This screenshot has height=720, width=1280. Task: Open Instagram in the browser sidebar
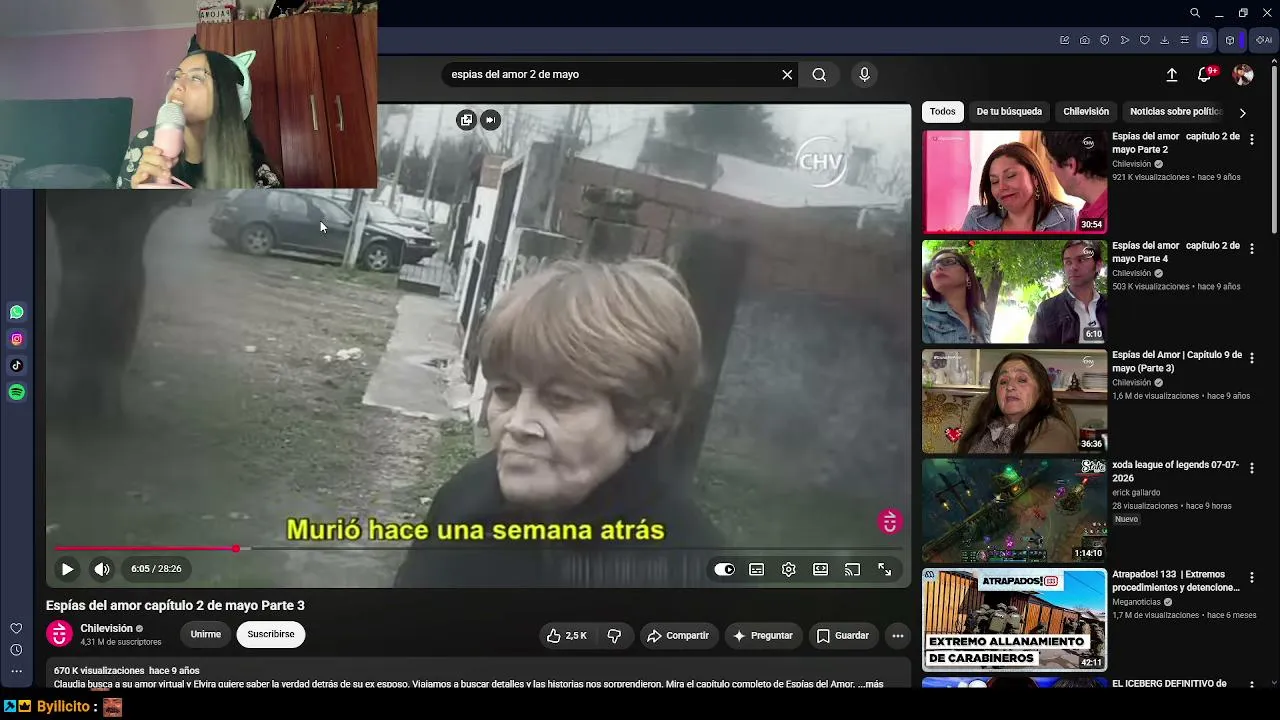[16, 339]
